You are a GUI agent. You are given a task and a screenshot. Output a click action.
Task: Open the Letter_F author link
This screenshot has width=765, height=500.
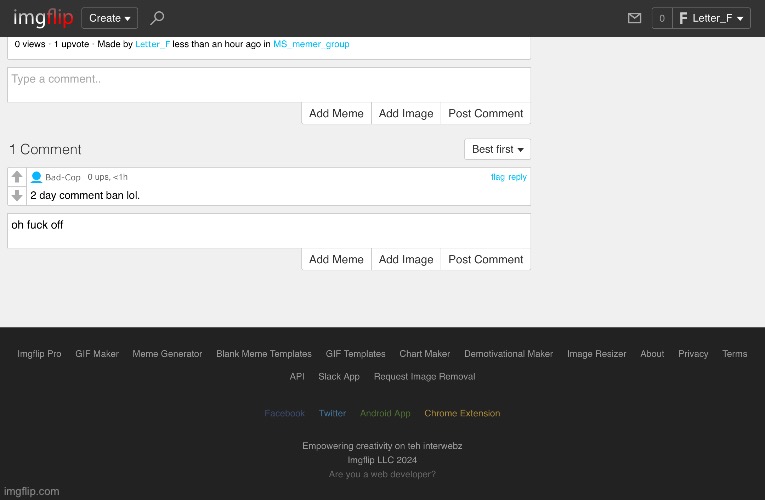coord(152,44)
